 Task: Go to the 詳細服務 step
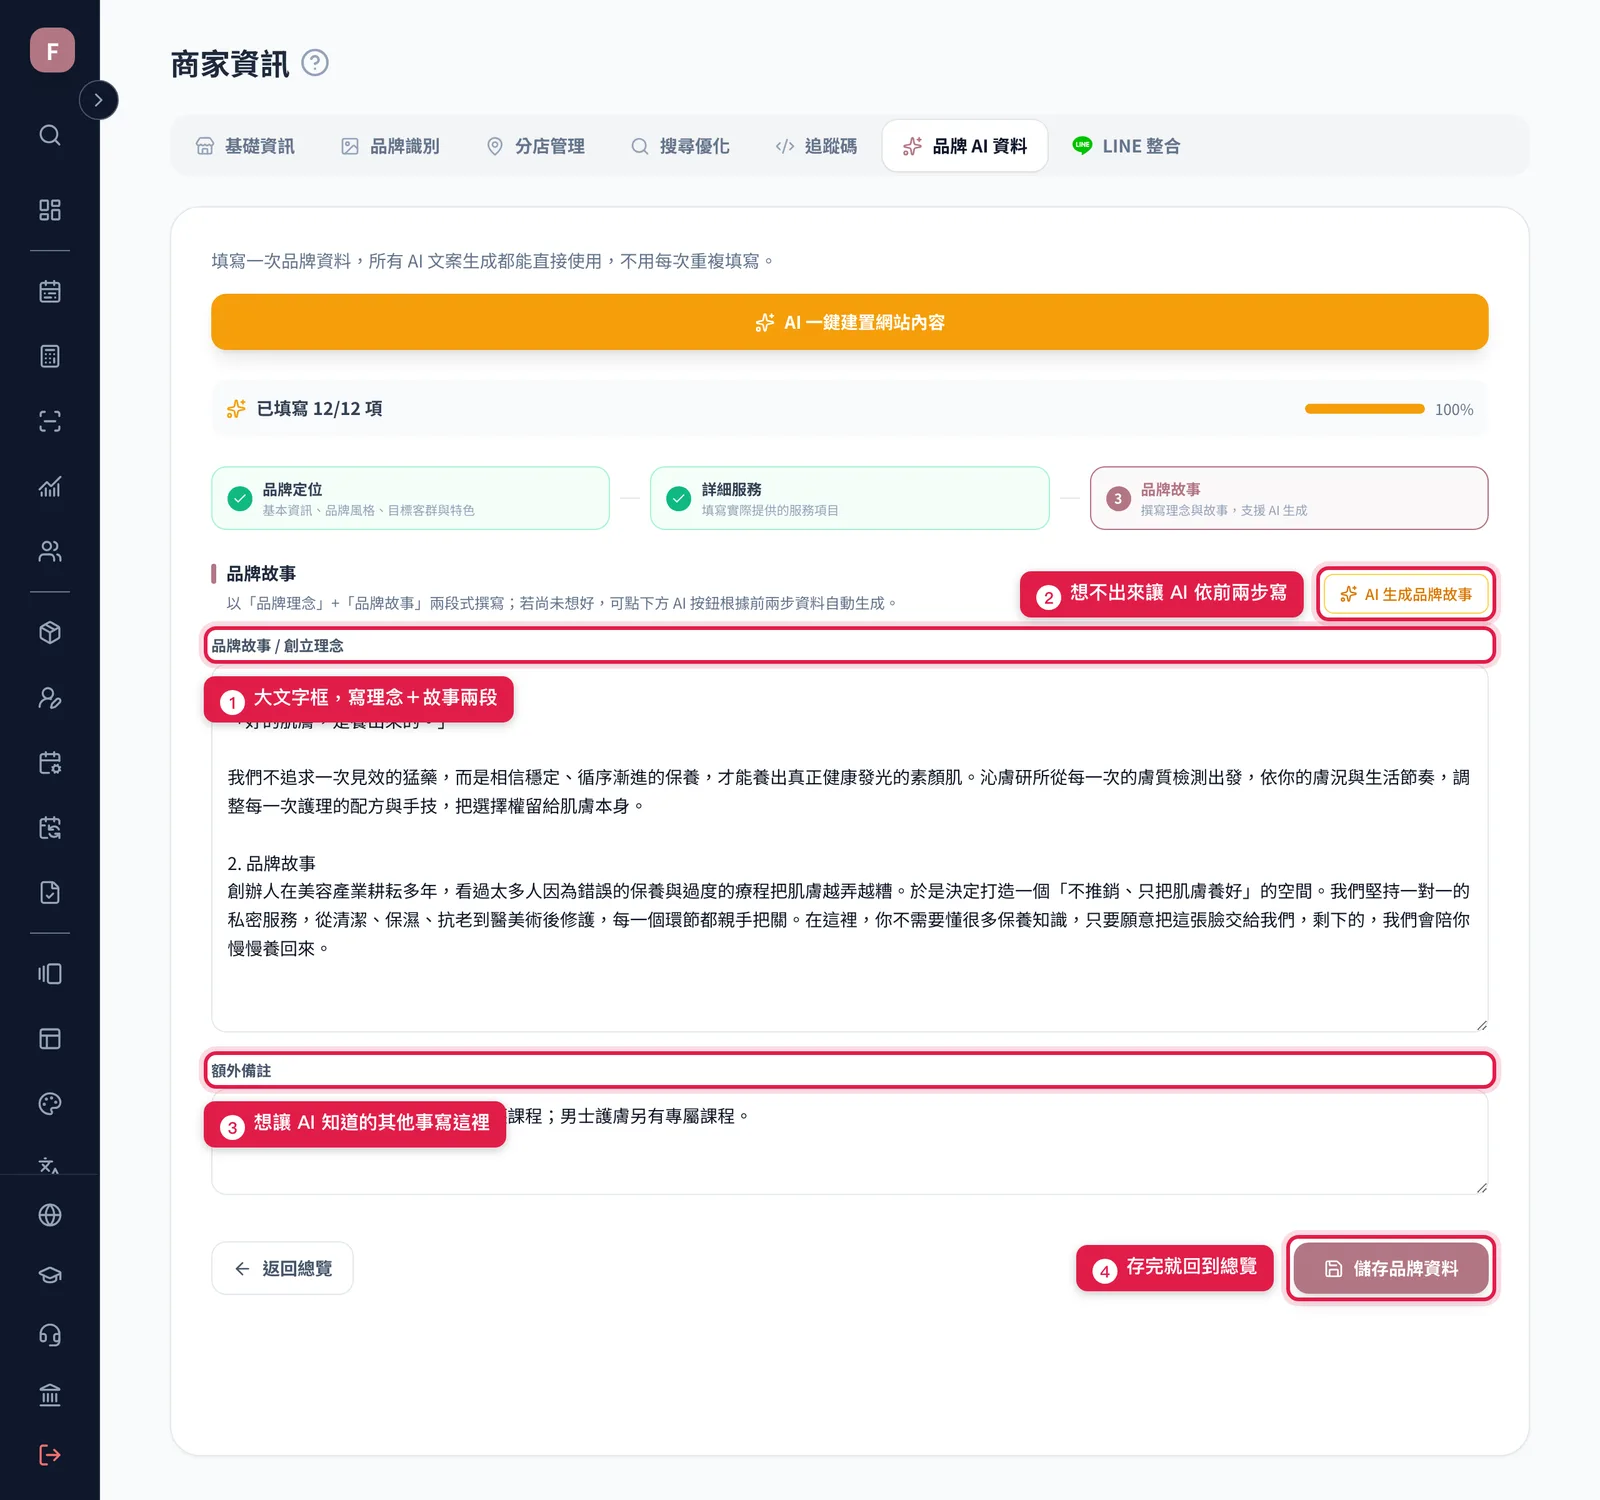click(x=850, y=498)
